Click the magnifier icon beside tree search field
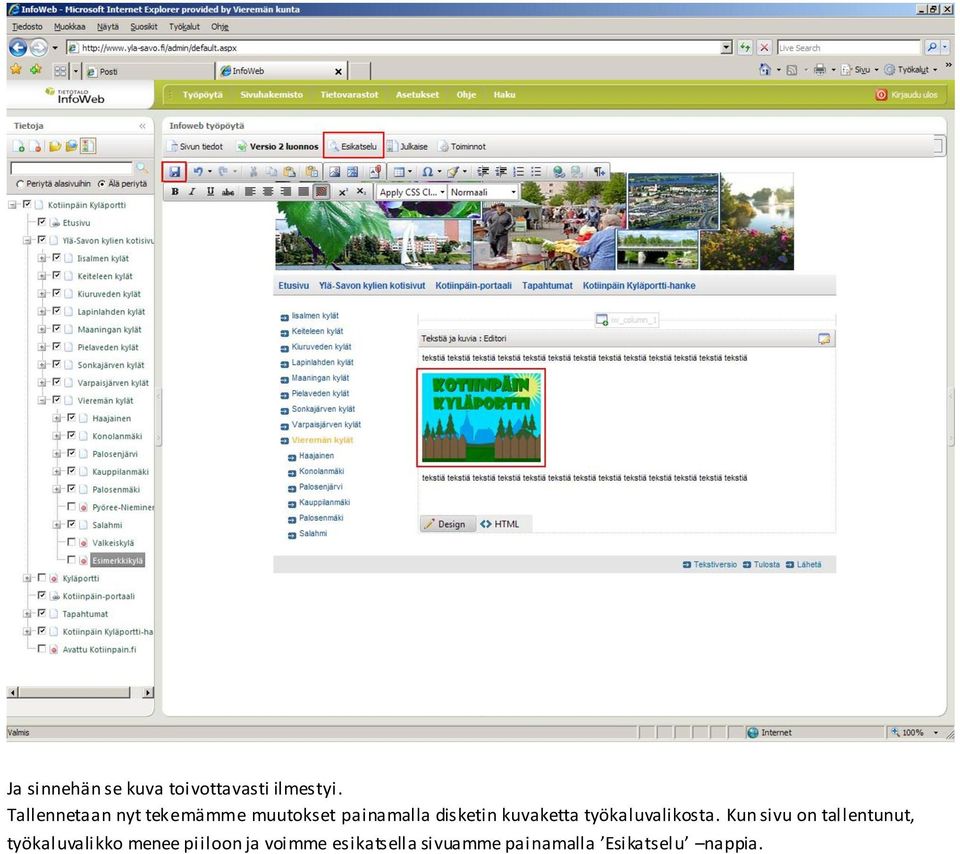 pyautogui.click(x=142, y=168)
